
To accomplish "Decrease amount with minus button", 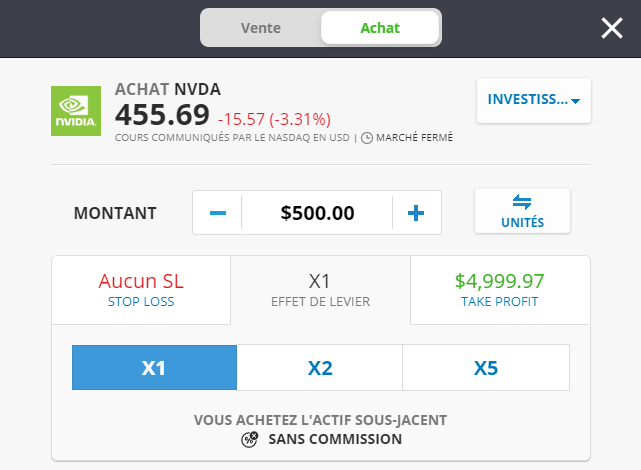I will pos(218,213).
